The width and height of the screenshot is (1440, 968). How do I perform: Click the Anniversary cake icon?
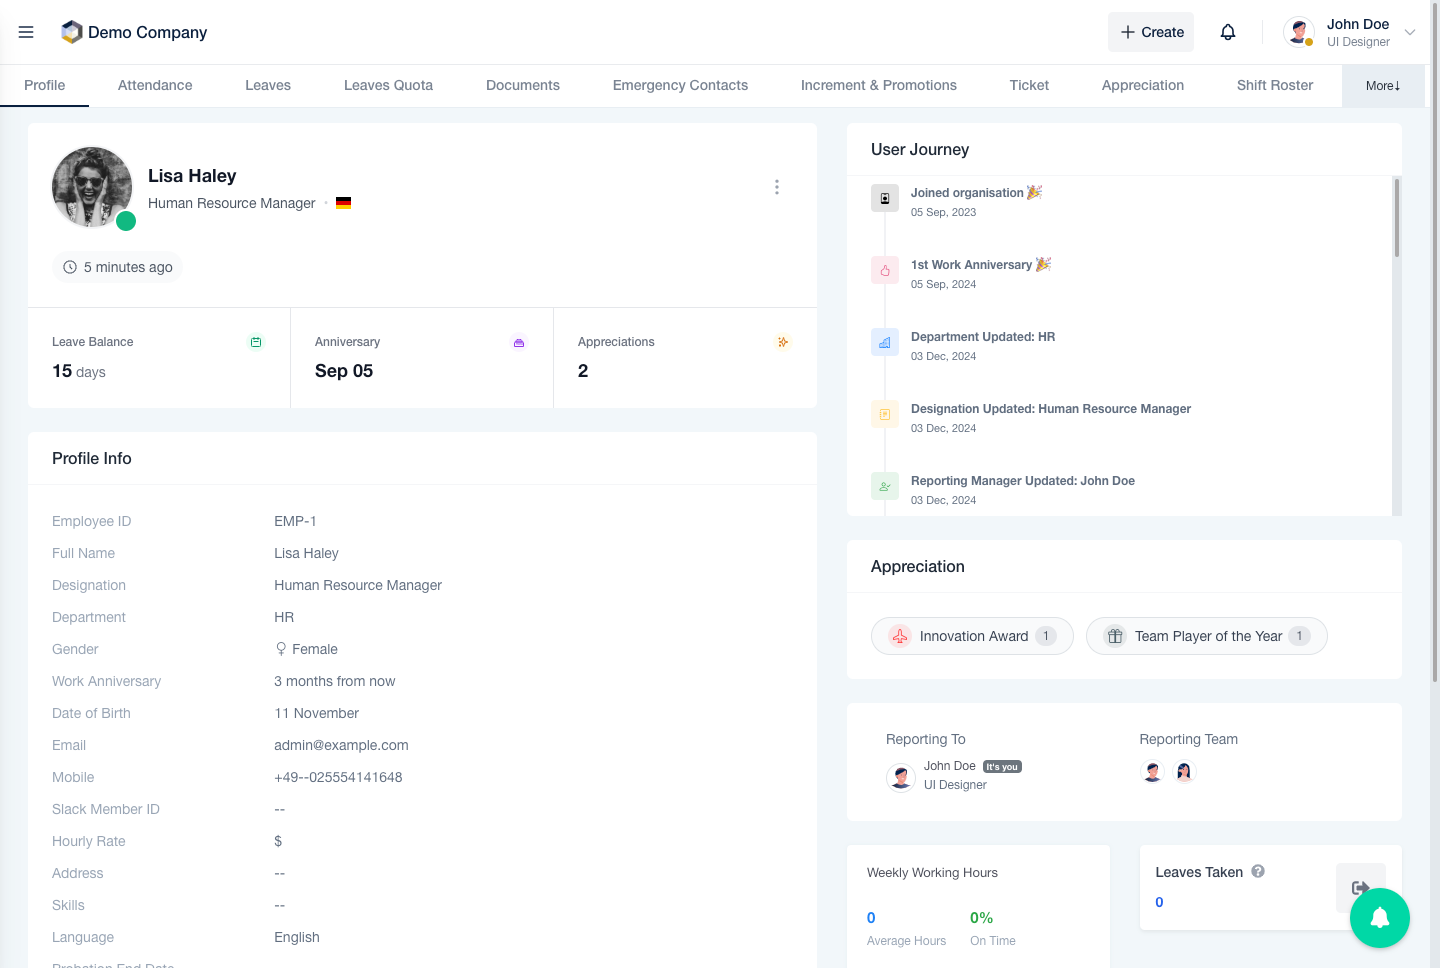point(519,342)
